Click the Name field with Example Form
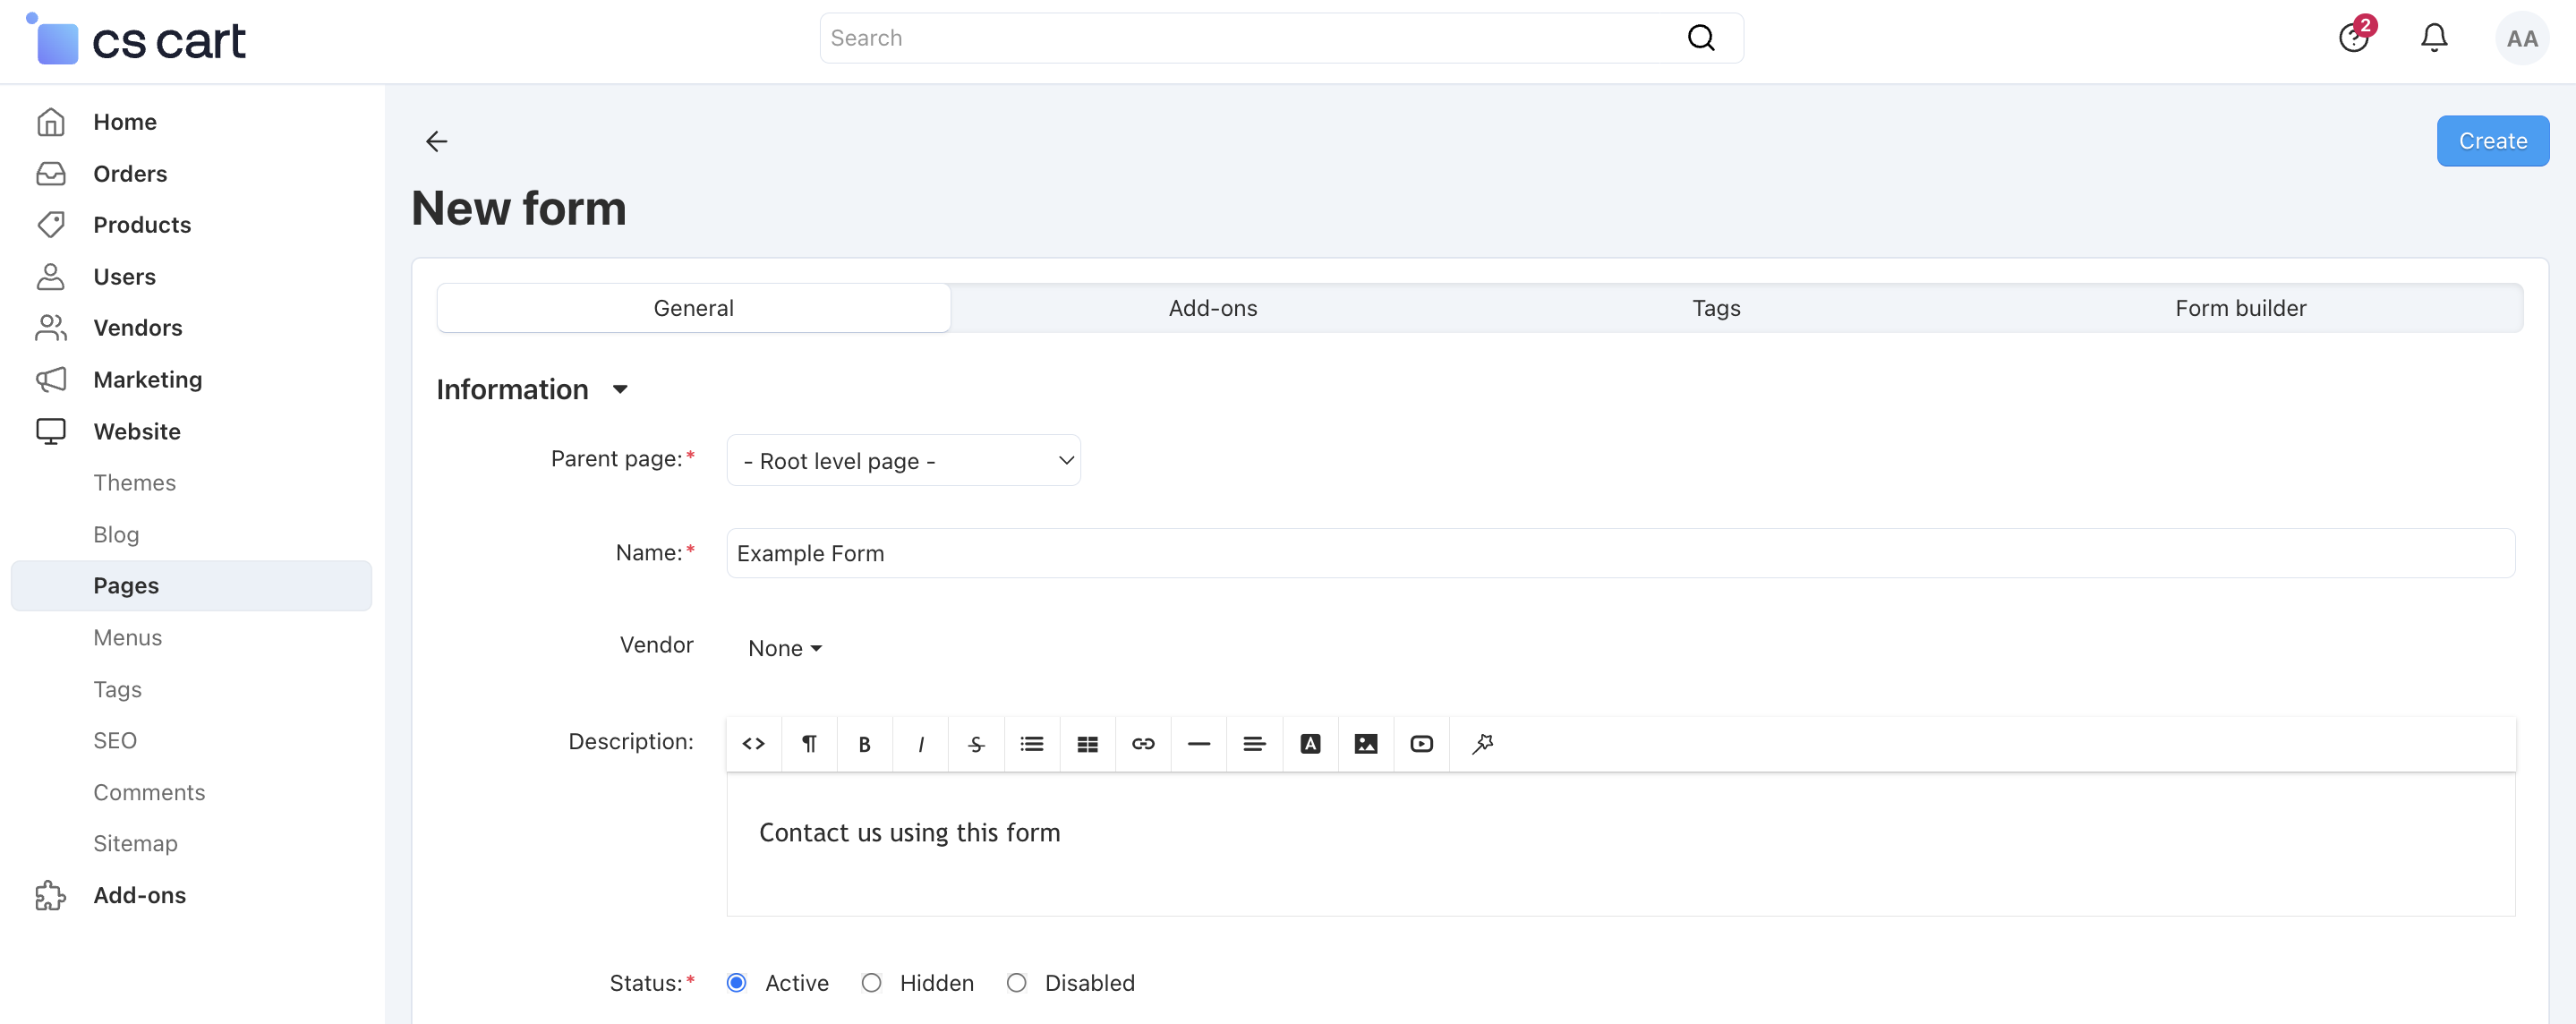The image size is (2576, 1024). [1620, 553]
